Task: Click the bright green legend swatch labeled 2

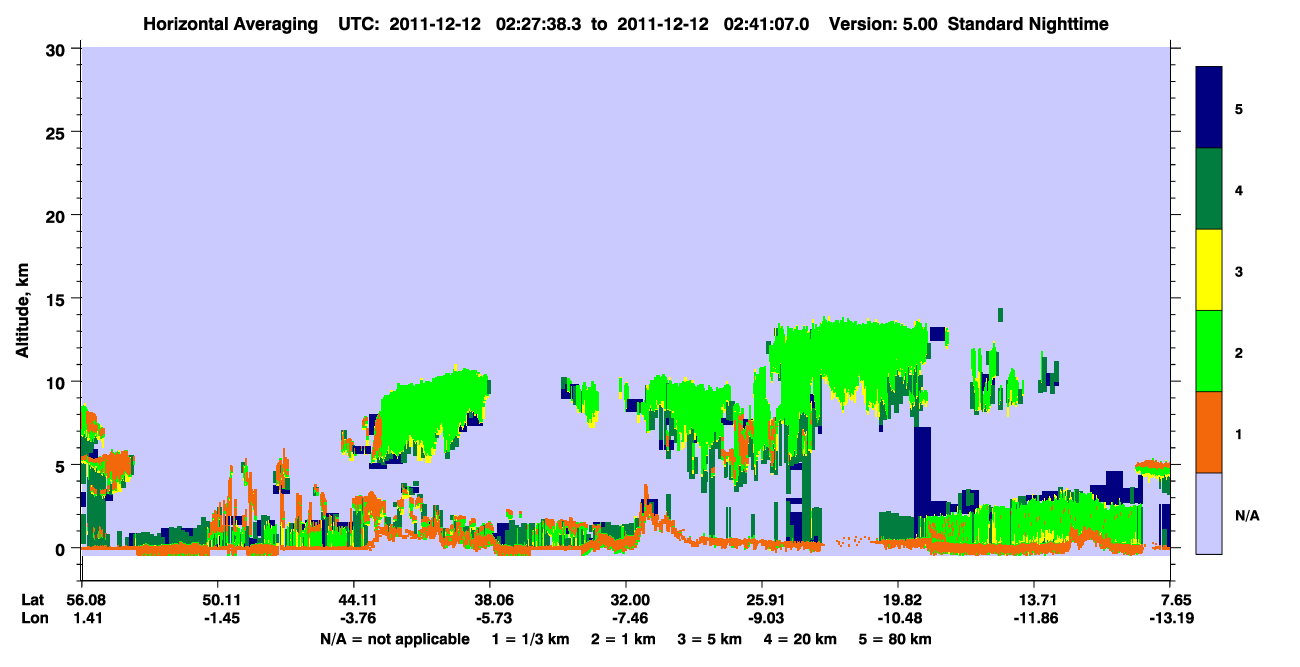Action: [1209, 351]
